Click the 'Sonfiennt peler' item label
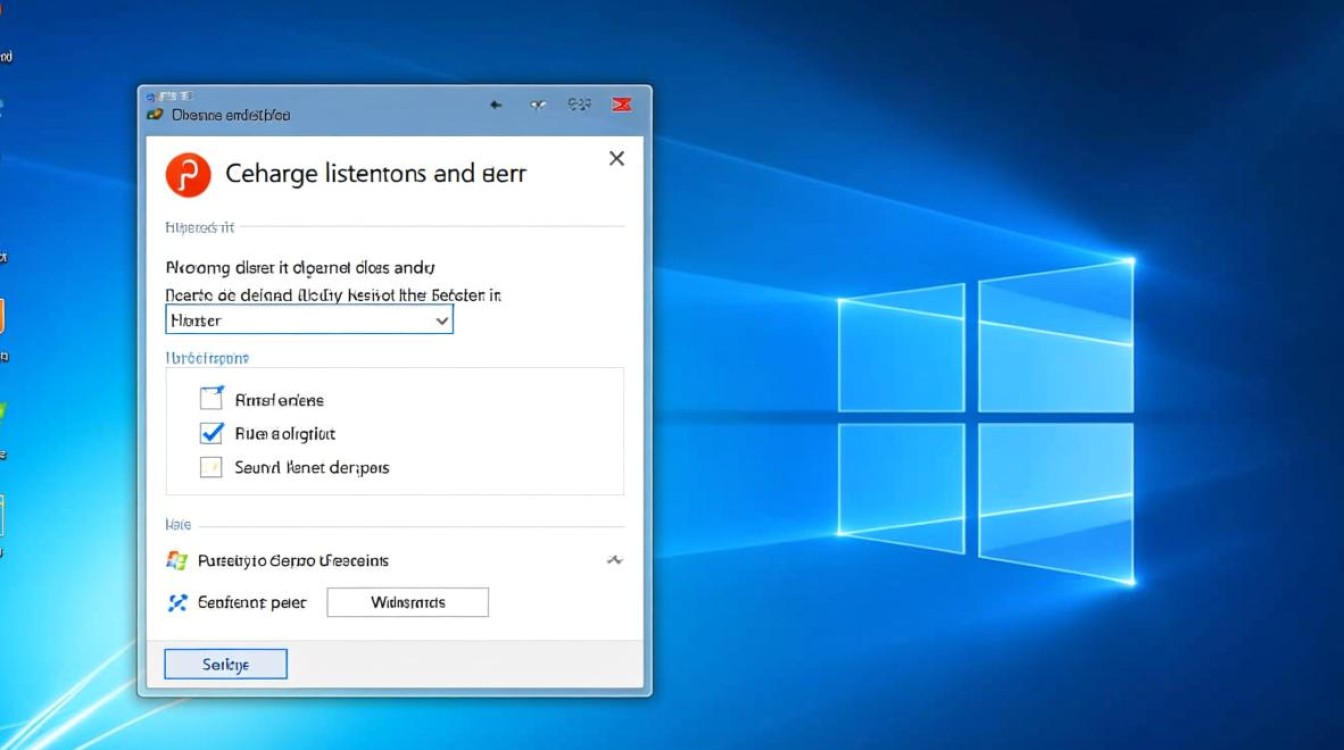 pyautogui.click(x=252, y=603)
